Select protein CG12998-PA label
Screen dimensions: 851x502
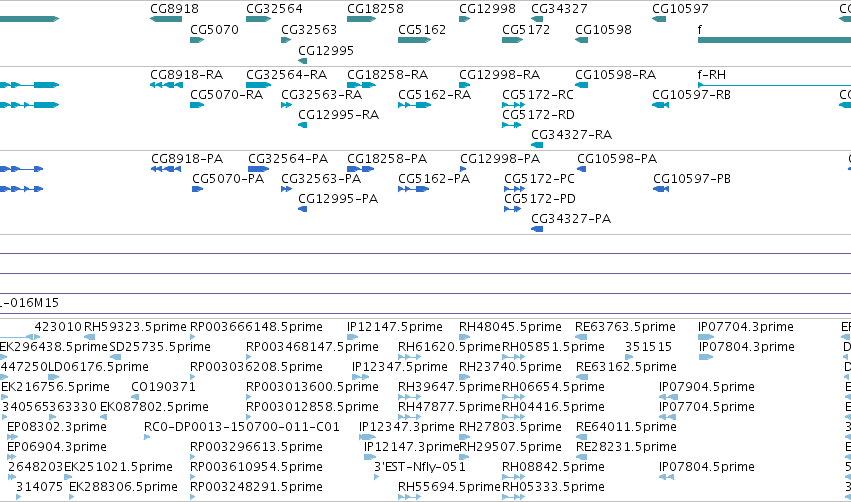(500, 158)
